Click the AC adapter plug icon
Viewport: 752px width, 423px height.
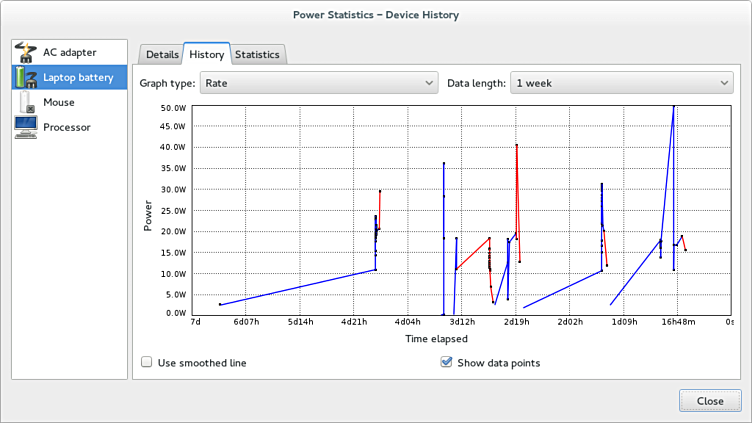click(26, 53)
